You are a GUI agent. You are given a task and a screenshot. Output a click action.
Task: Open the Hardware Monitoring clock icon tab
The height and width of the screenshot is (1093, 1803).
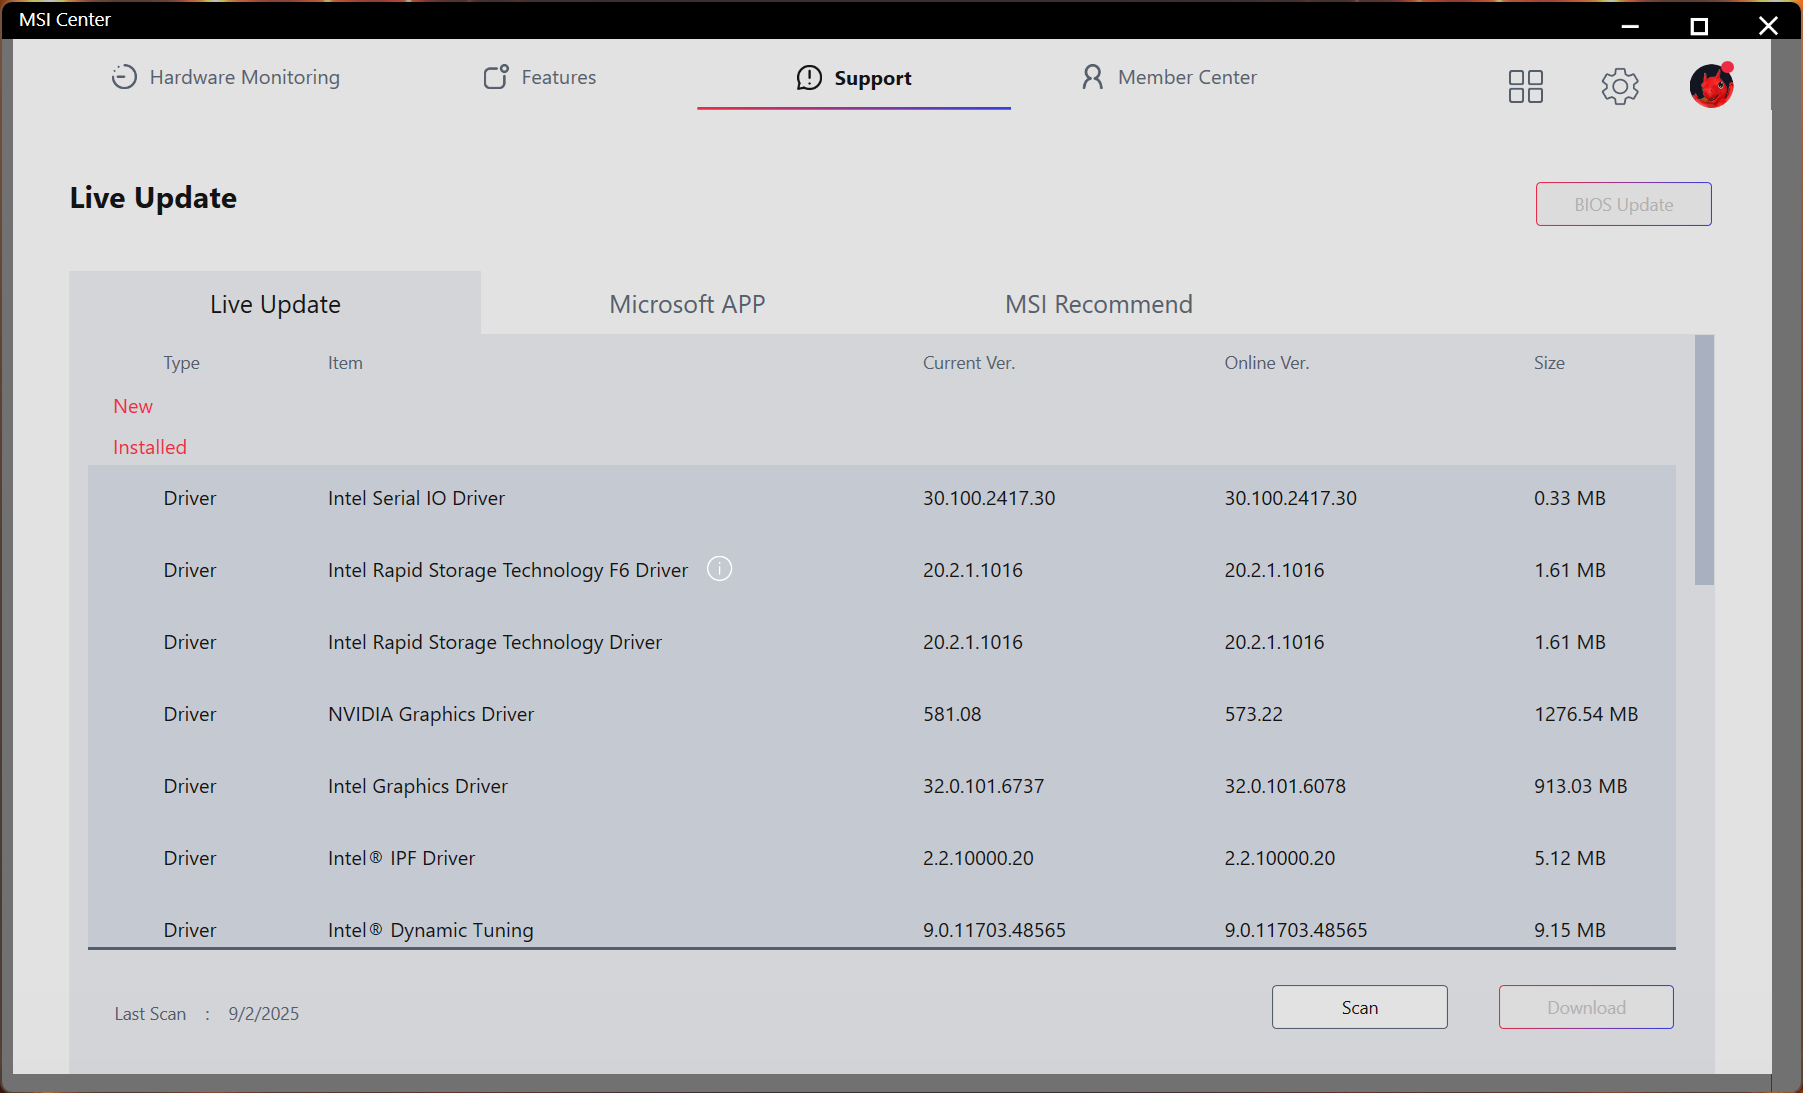pyautogui.click(x=124, y=77)
